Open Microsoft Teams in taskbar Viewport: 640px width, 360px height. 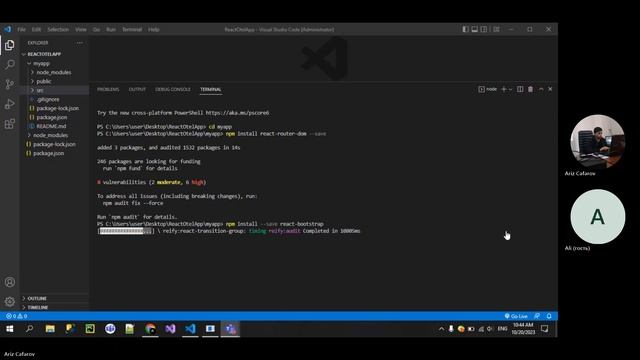pos(230,329)
